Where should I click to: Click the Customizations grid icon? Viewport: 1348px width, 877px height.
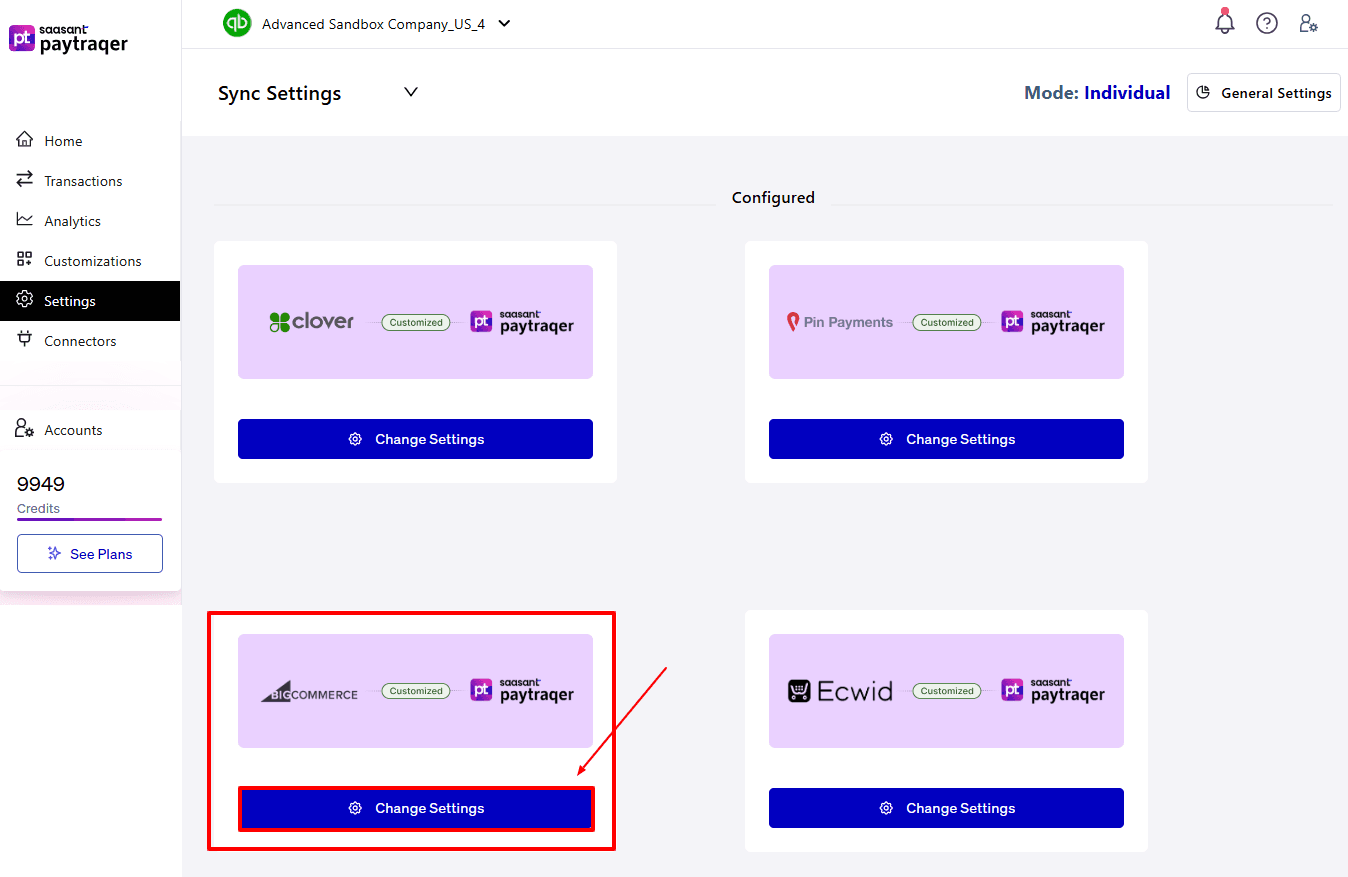tap(25, 260)
